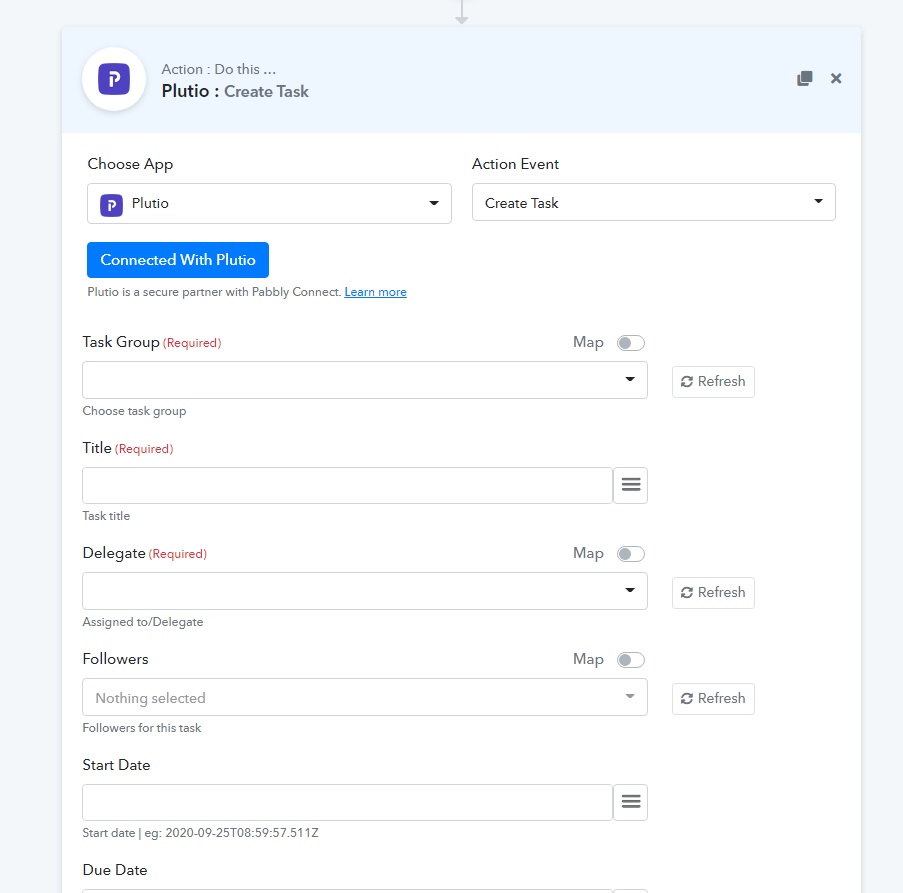Click the Plutio icon inside Choose App box

(x=111, y=205)
